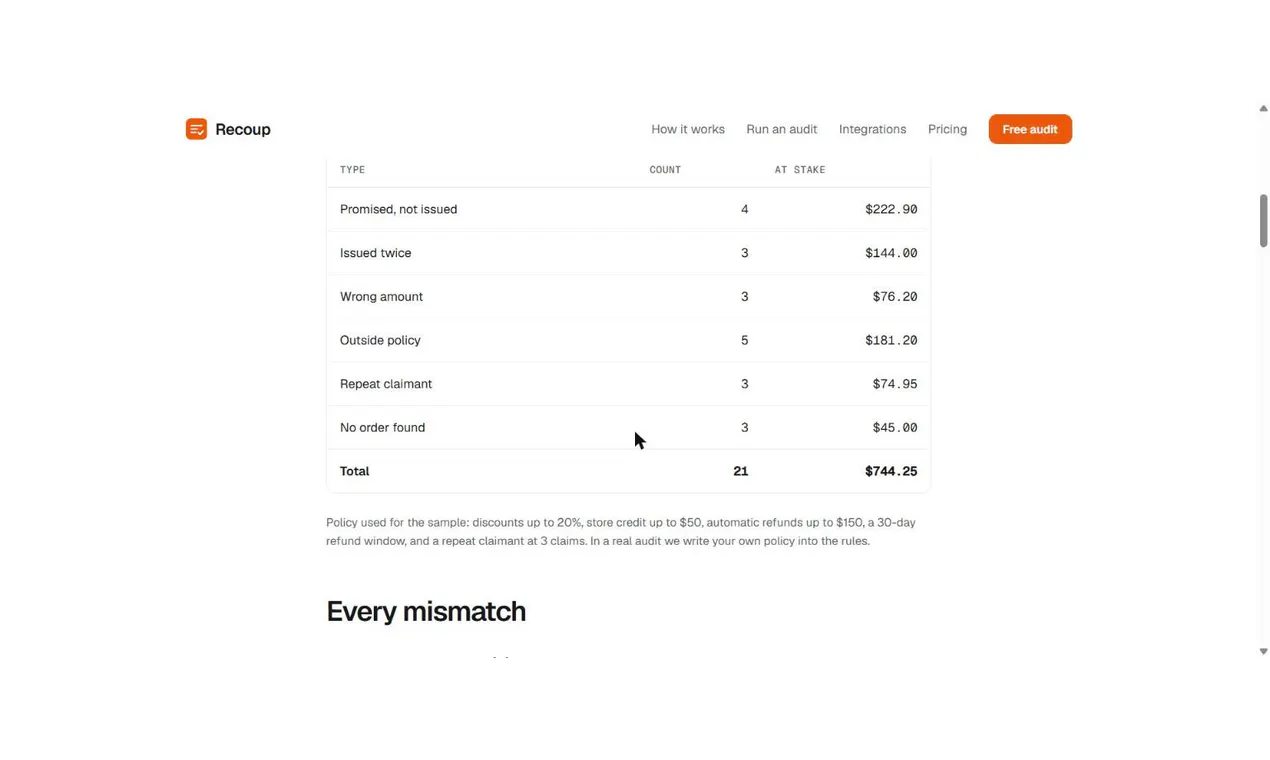Open the How it works page
The height and width of the screenshot is (760, 1270).
(688, 129)
